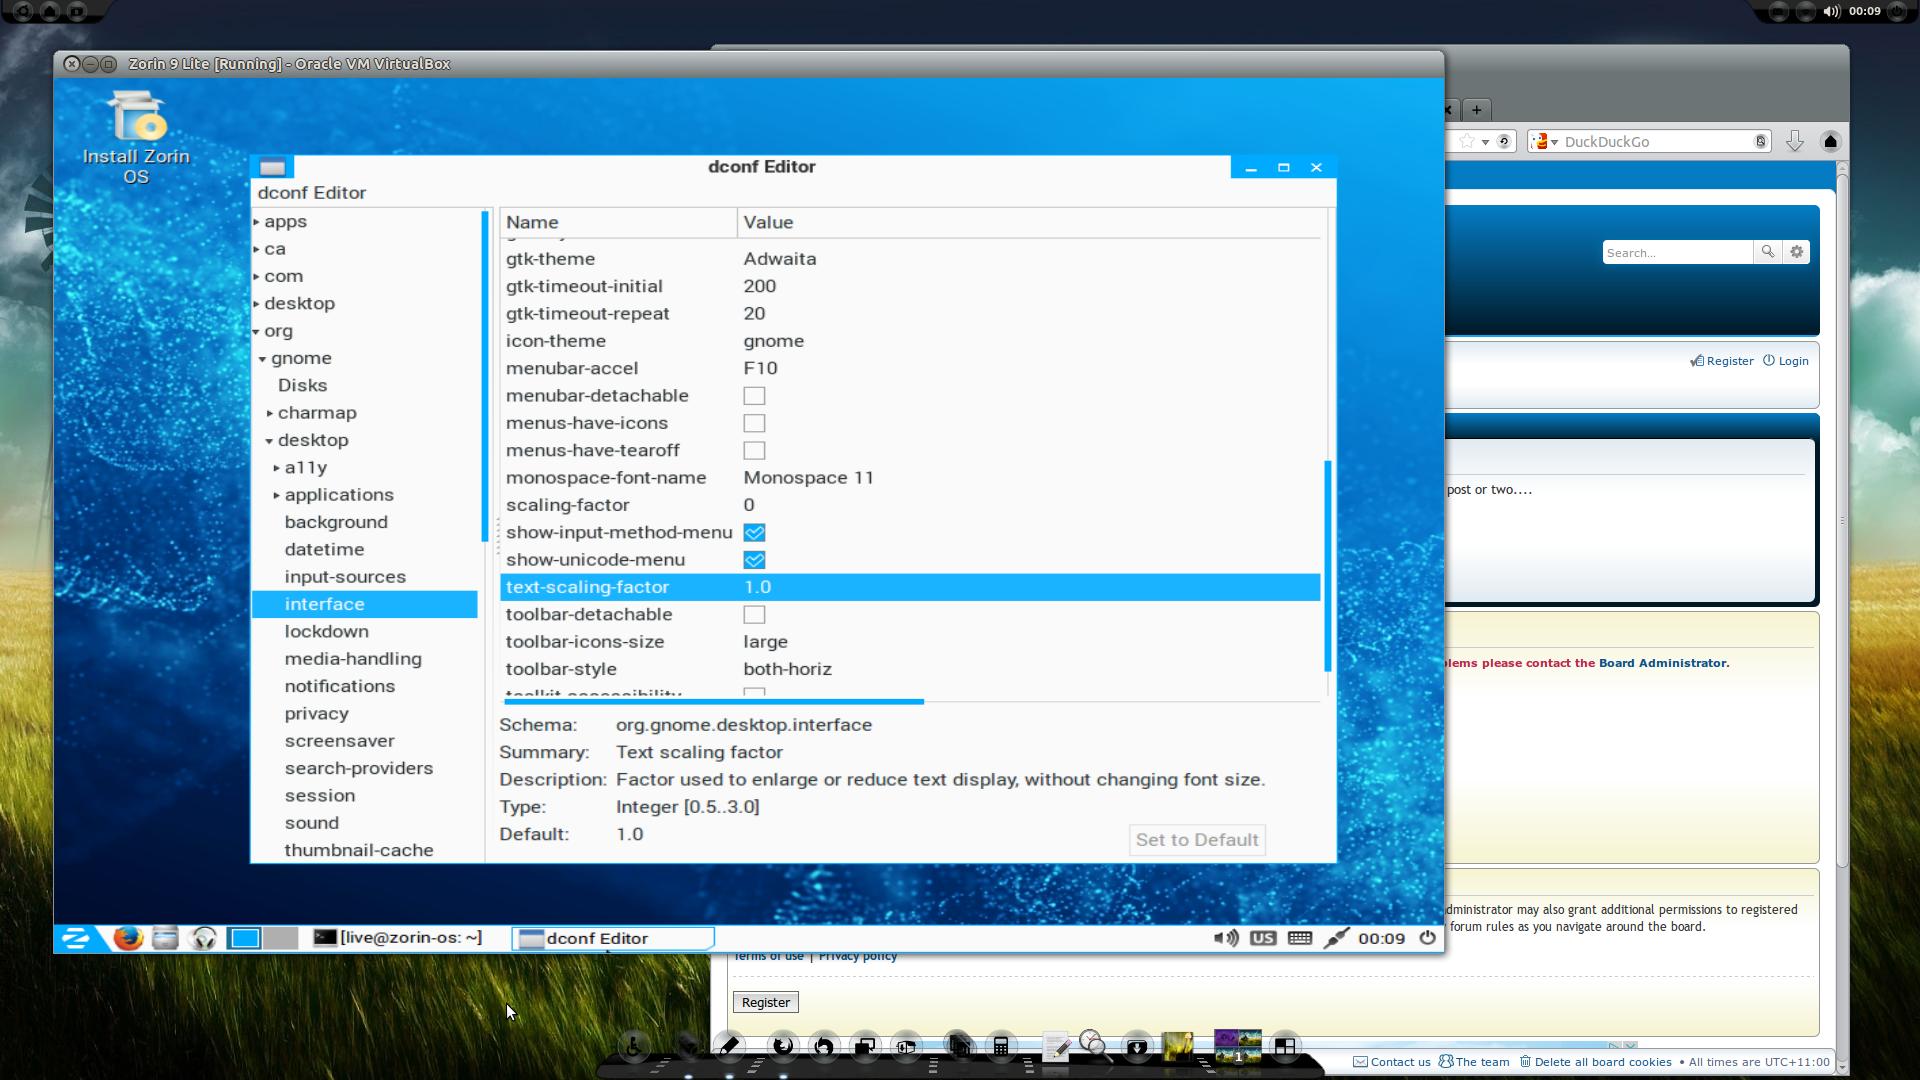Click the network connection plug icon
Viewport: 1920px width, 1080px height.
[1336, 938]
